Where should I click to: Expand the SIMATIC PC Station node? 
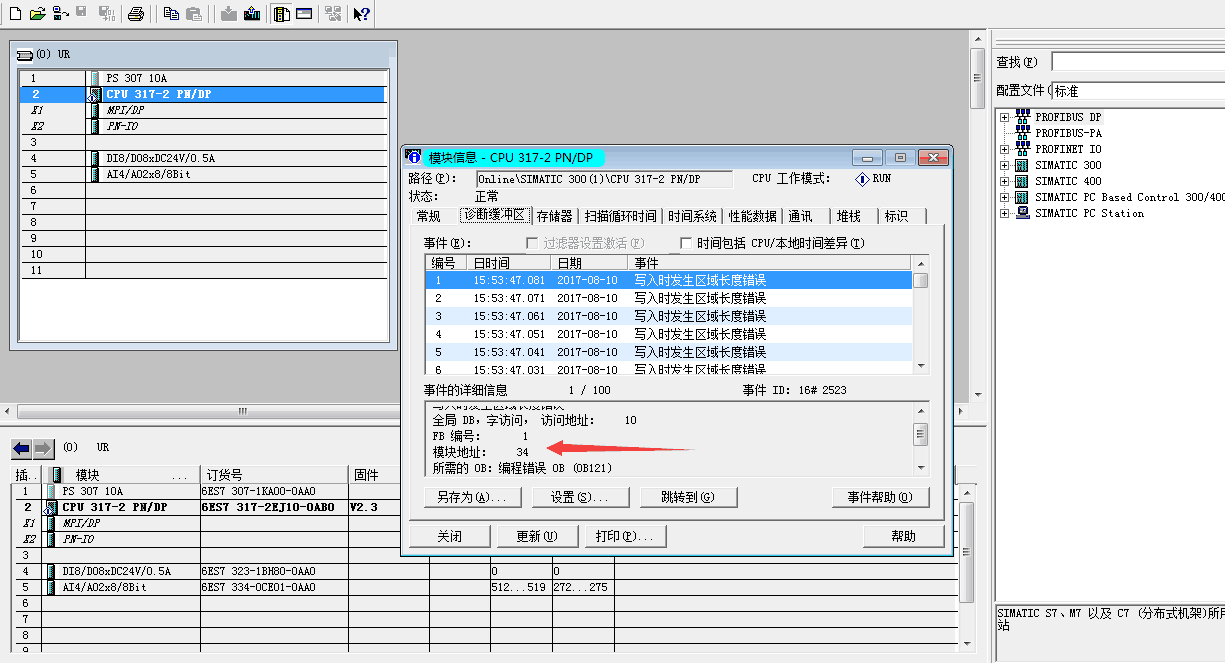tap(1004, 213)
